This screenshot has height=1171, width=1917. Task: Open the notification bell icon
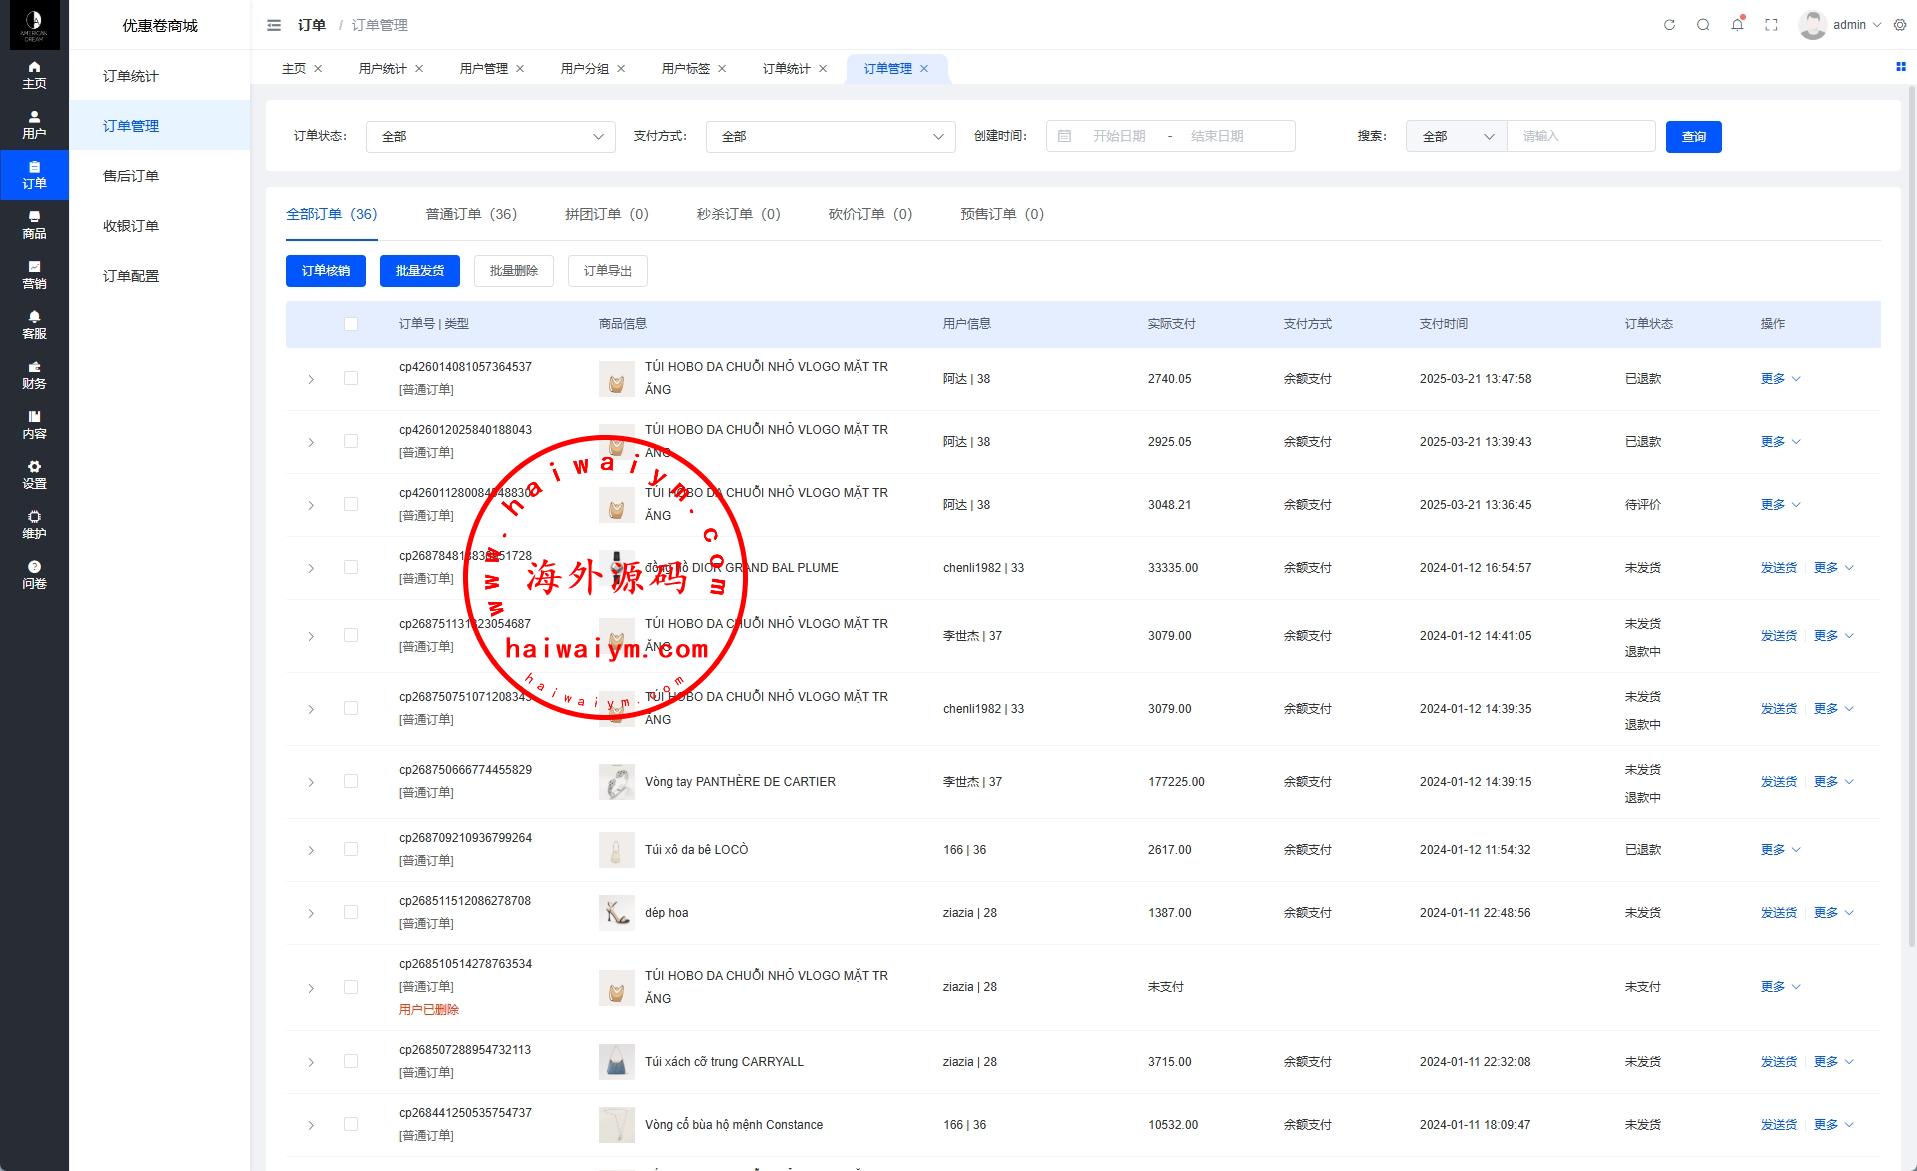pyautogui.click(x=1737, y=25)
